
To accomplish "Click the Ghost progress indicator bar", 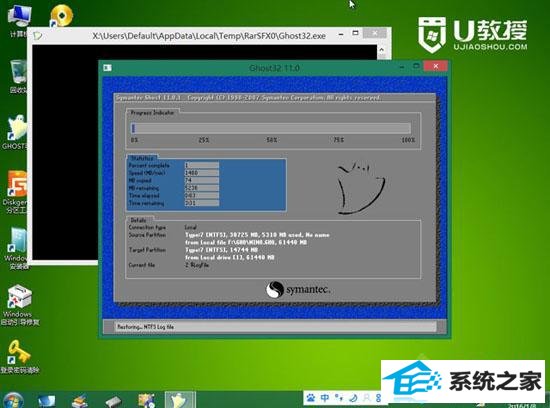I will click(x=271, y=128).
